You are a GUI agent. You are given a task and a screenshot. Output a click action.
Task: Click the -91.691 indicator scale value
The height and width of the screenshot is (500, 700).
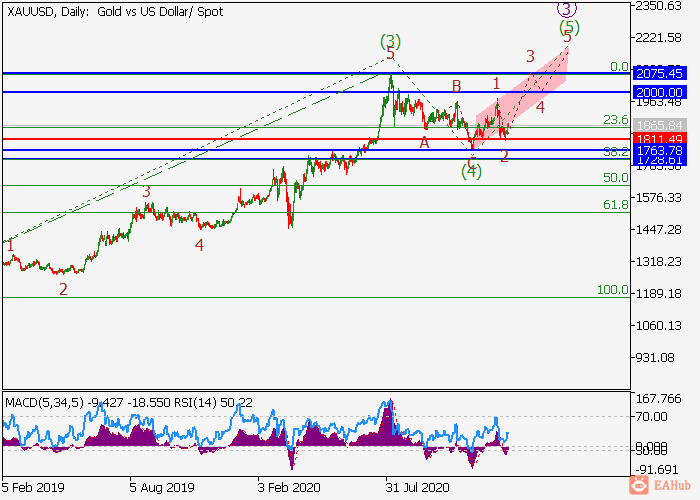point(658,470)
